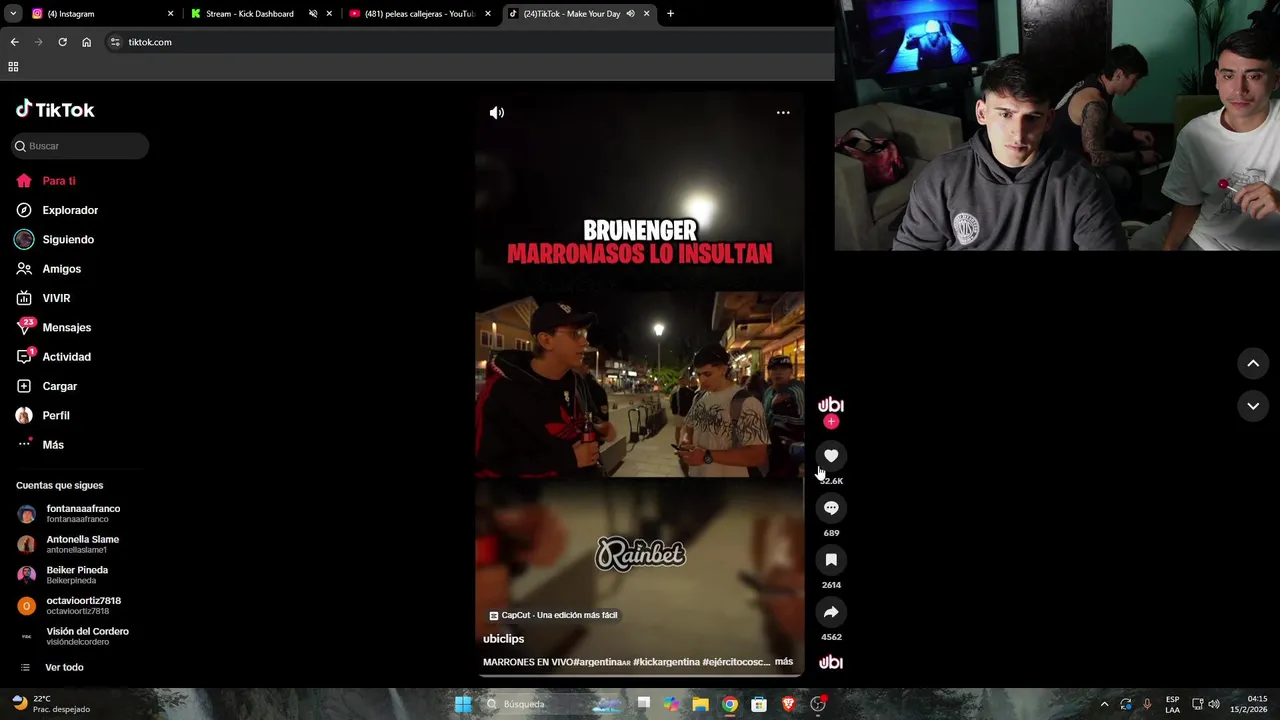1280x720 pixels.
Task: Open Google Chrome from taskbar
Action: point(730,704)
